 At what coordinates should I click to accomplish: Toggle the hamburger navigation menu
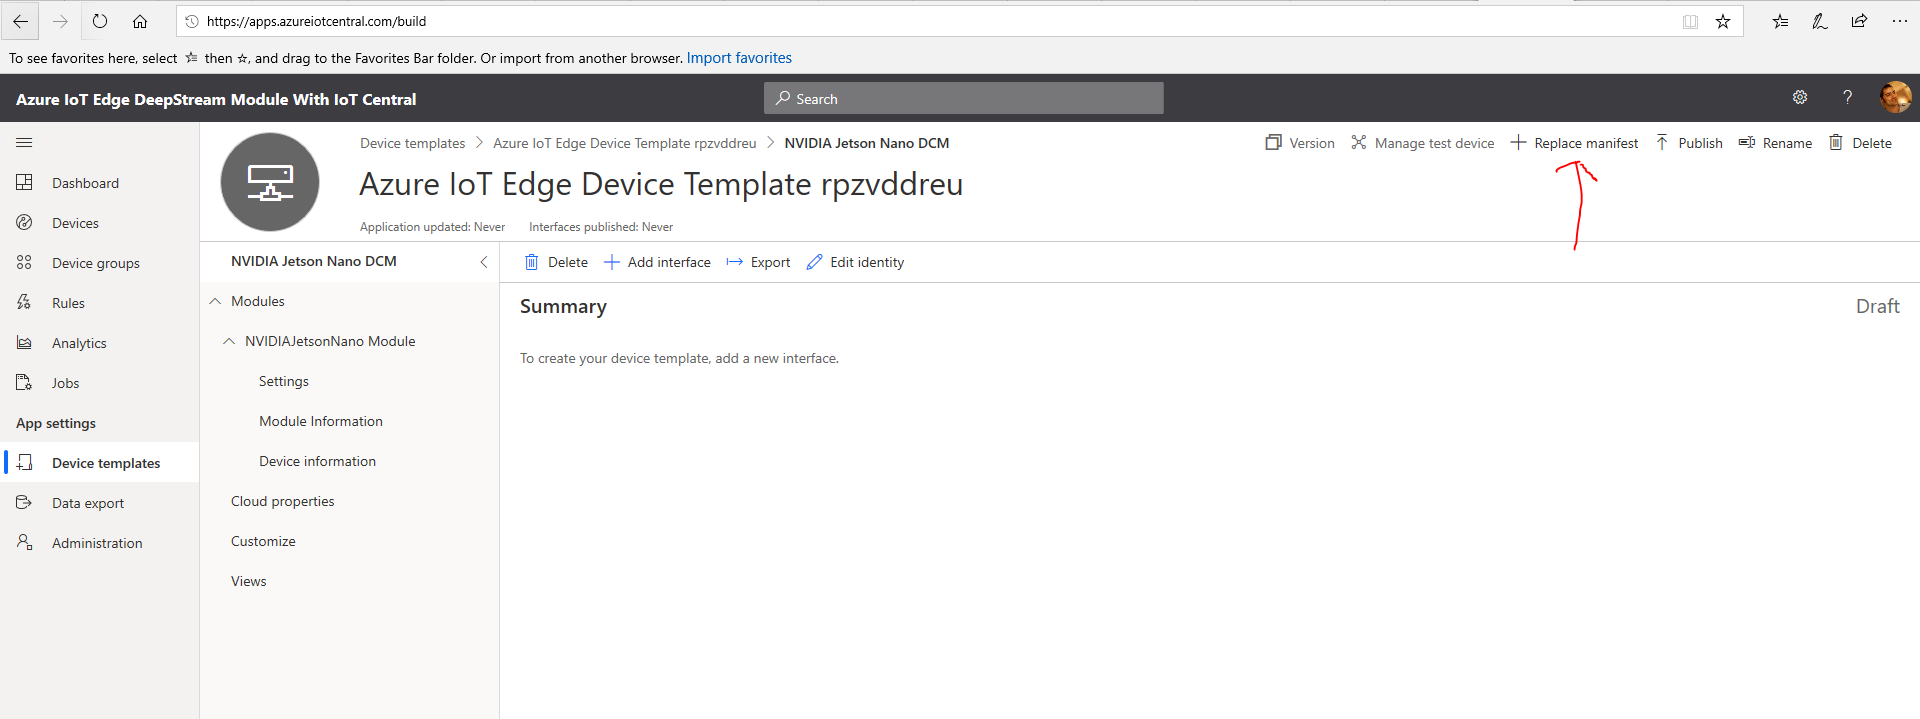24,143
